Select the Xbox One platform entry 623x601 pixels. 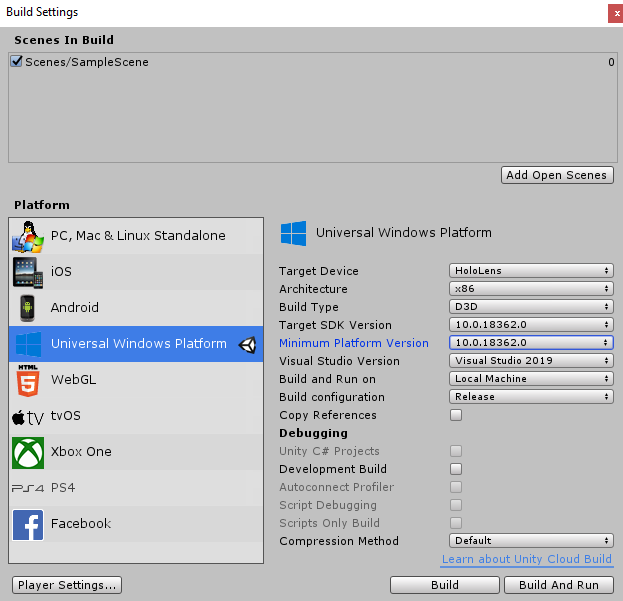coord(136,452)
